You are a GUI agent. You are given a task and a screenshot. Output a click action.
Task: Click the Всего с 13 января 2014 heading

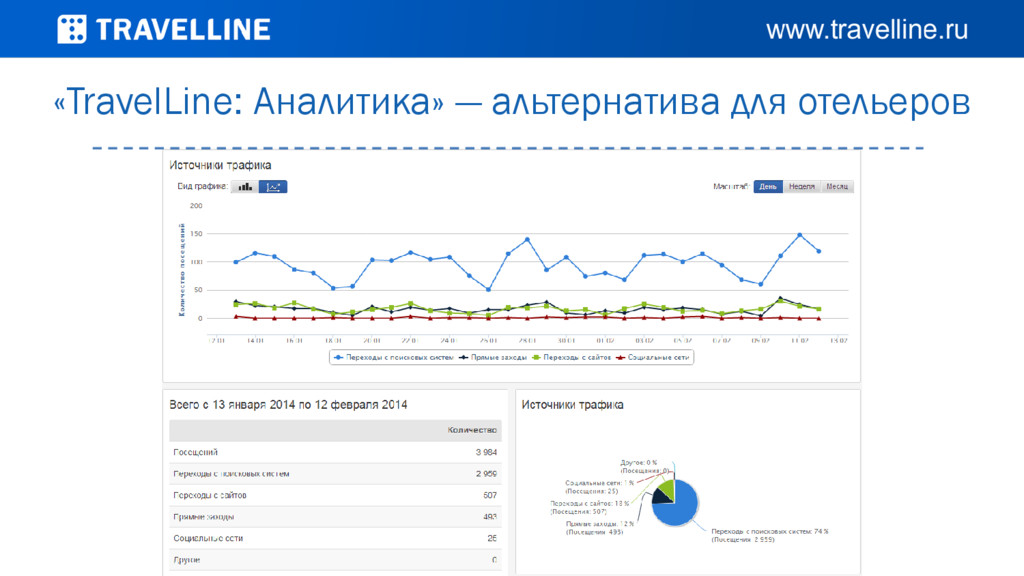[x=288, y=405]
